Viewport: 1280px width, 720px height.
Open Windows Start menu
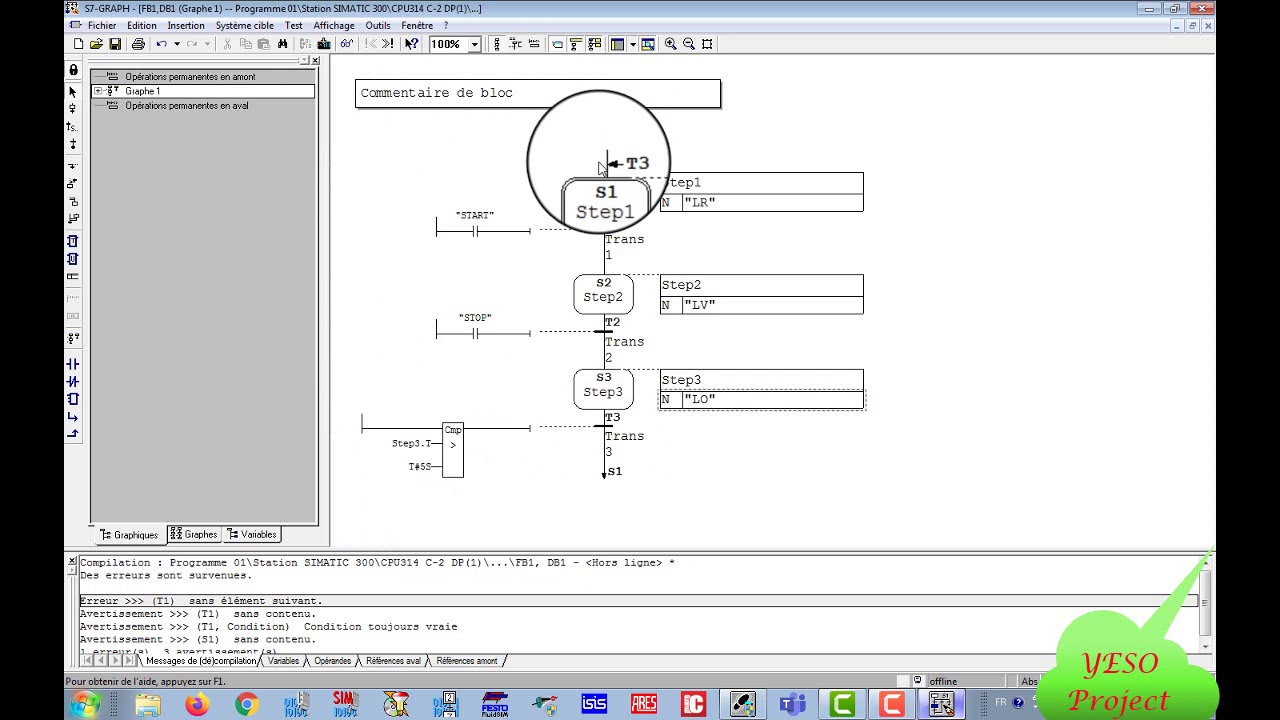[84, 705]
